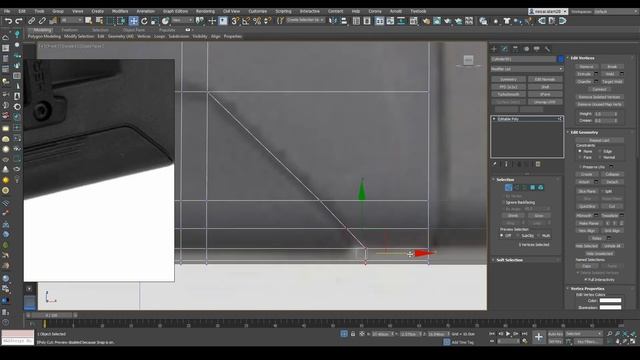Open the Create Selection Set dropdown
This screenshot has width=640, height=360.
(305, 20)
